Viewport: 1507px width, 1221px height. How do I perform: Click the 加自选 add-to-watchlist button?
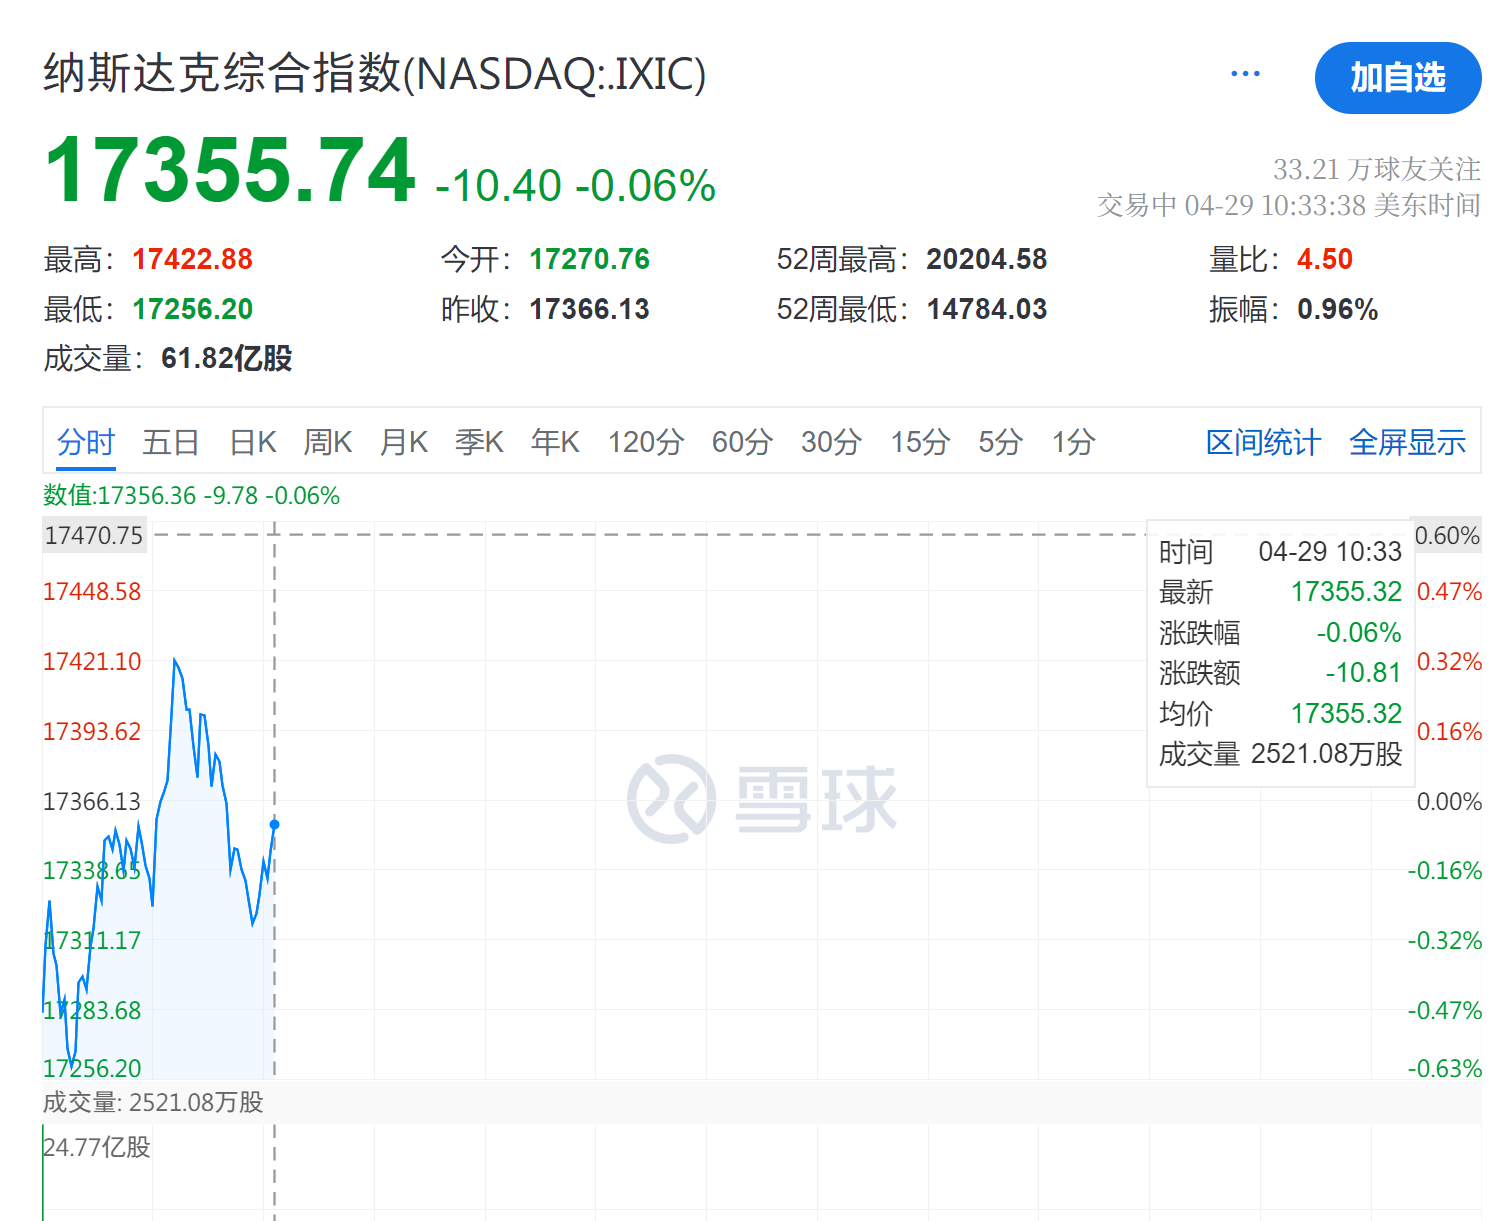click(x=1398, y=78)
